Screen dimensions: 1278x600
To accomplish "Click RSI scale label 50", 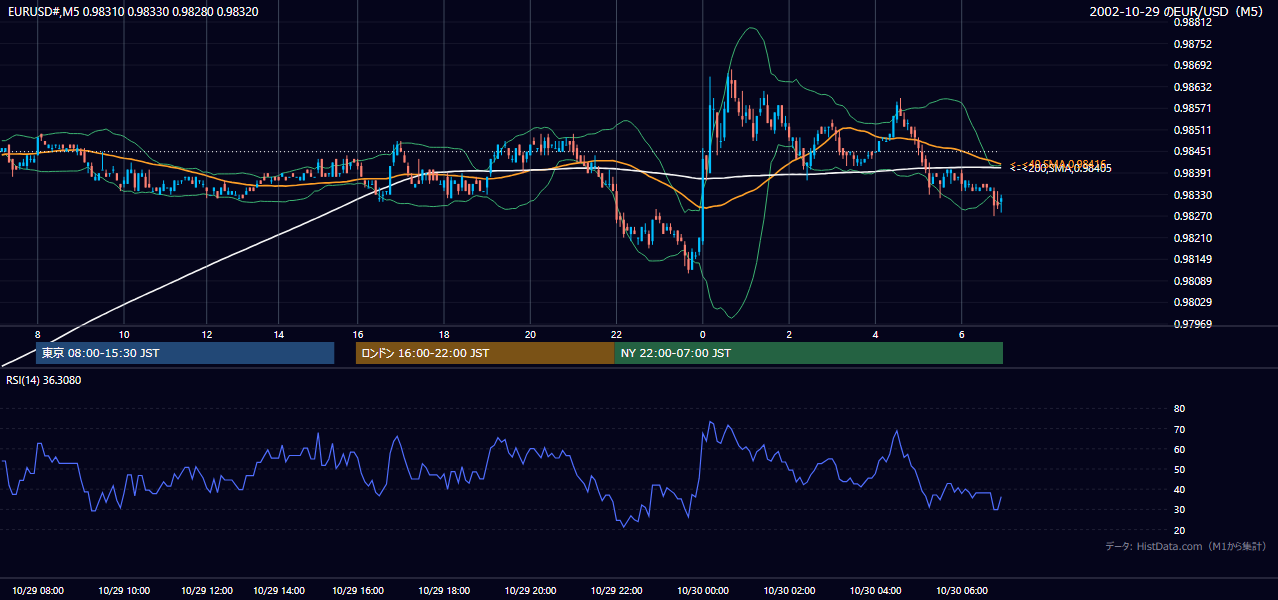I will coord(1179,469).
